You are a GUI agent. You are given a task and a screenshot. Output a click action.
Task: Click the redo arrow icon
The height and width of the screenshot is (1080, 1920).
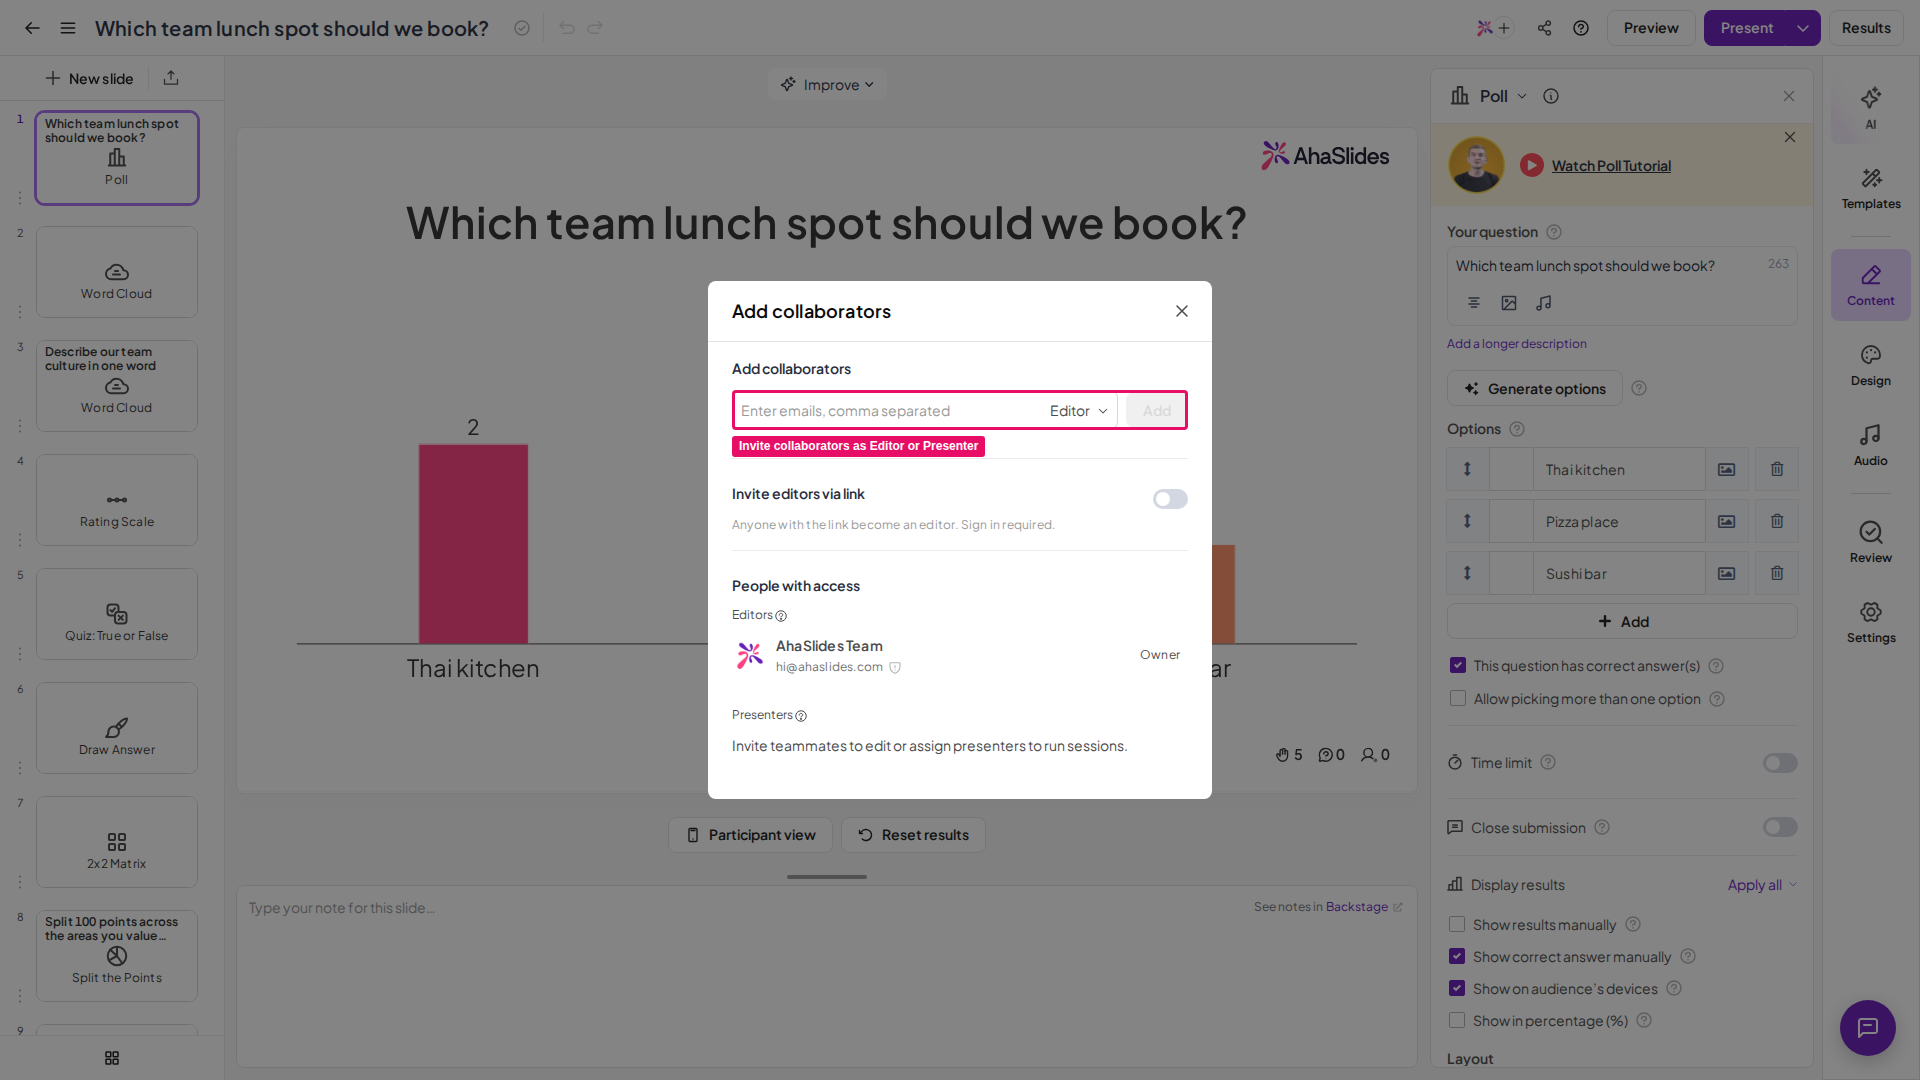tap(595, 28)
